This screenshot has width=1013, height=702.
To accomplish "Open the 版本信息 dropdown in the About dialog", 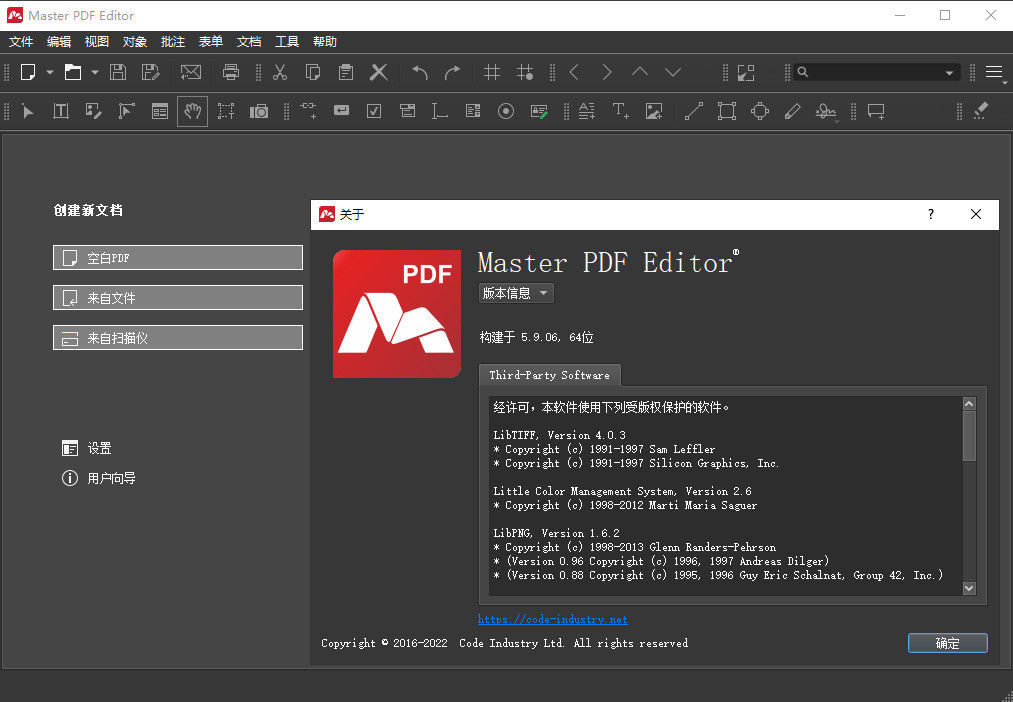I will coord(515,293).
